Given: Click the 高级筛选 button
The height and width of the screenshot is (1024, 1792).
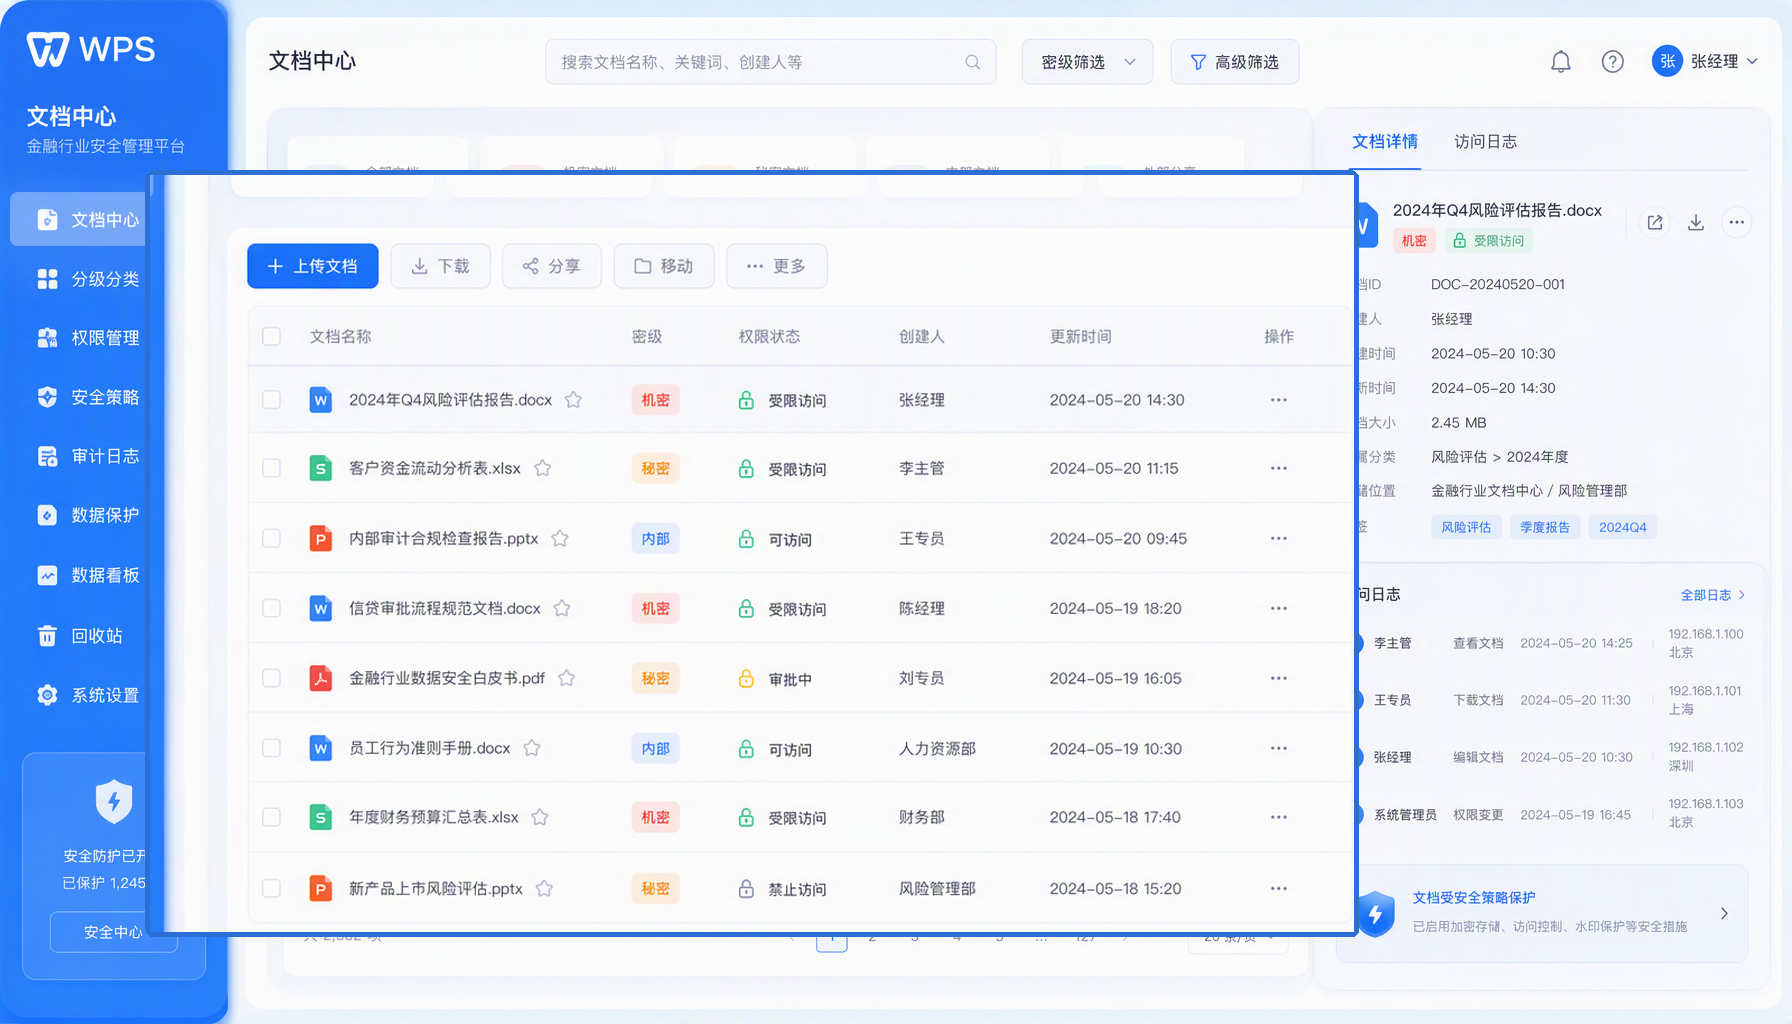Looking at the screenshot, I should pos(1235,62).
